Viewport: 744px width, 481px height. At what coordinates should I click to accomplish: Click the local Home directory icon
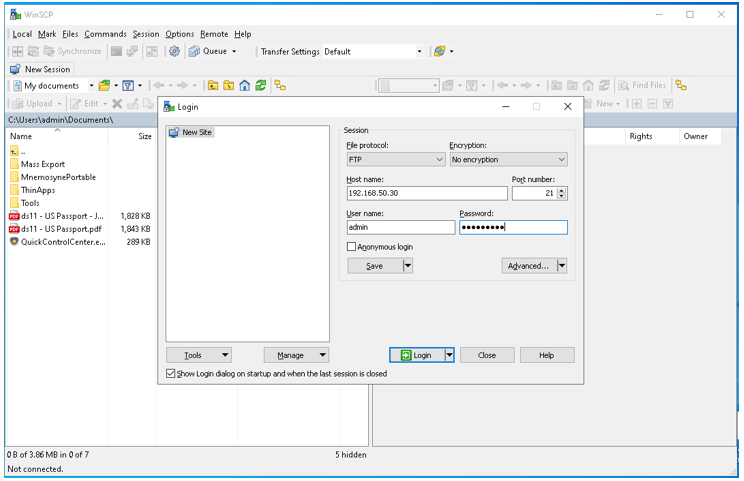point(245,86)
